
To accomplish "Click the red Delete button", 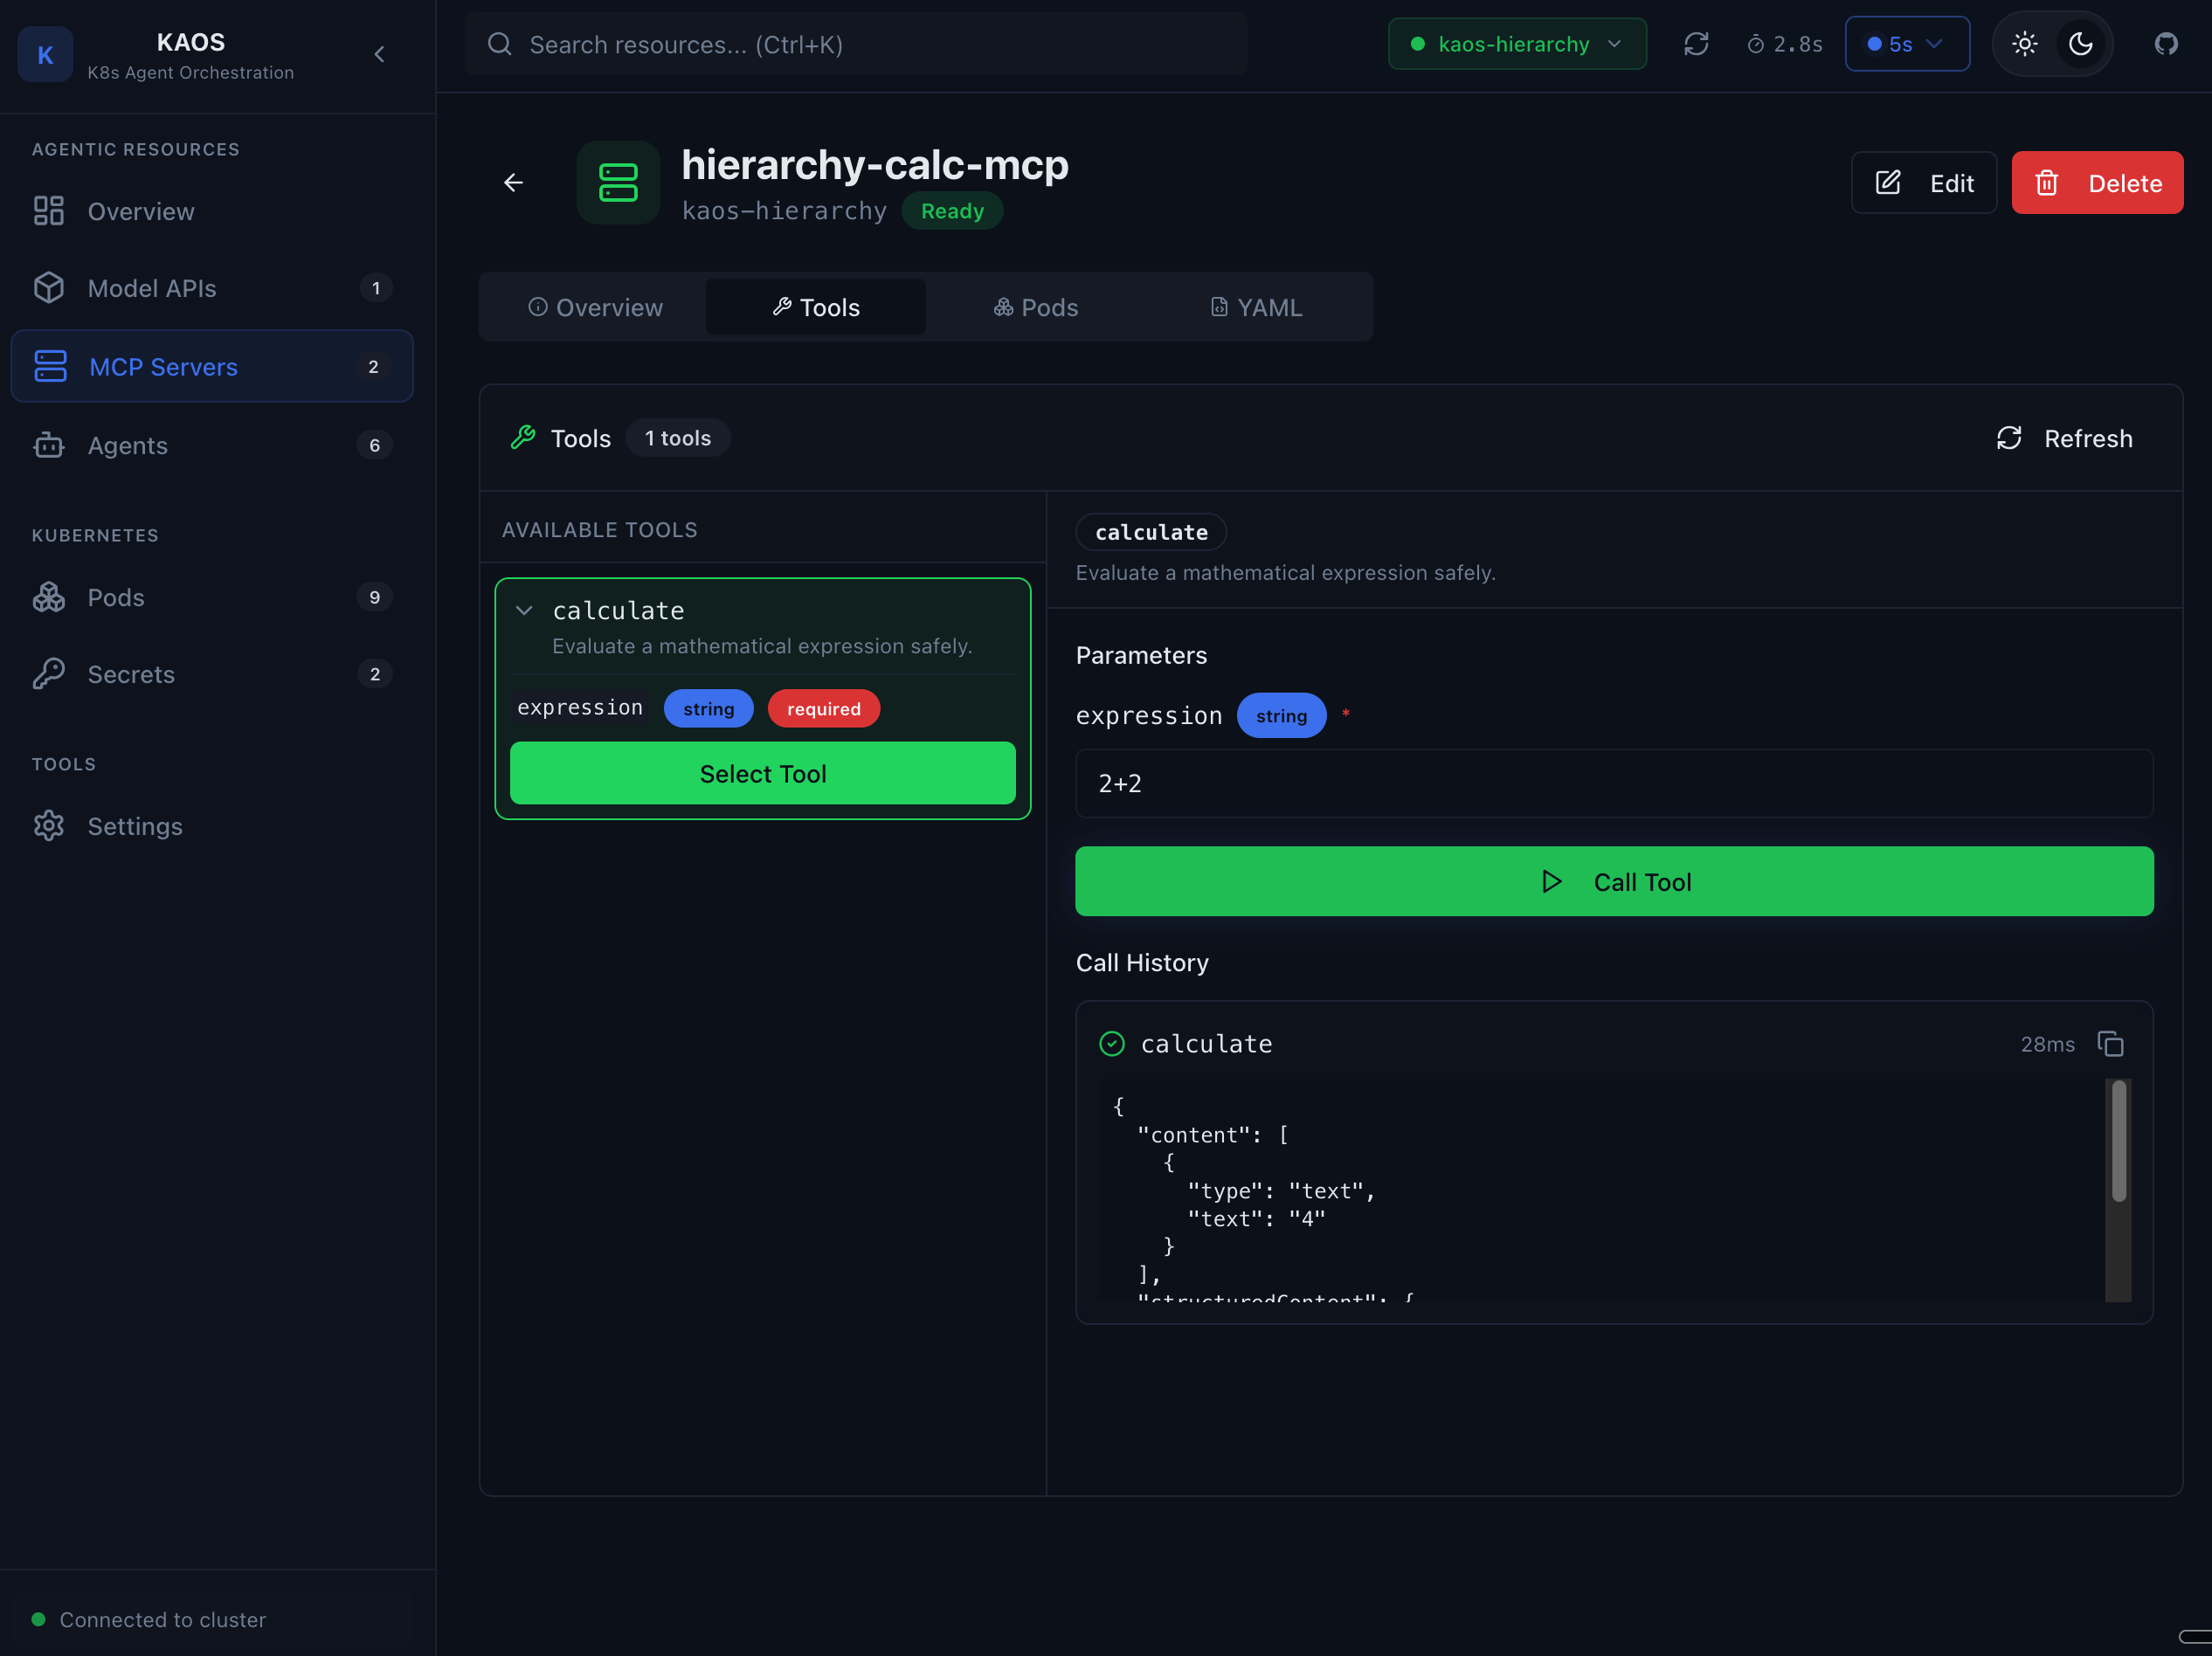I will [2096, 183].
